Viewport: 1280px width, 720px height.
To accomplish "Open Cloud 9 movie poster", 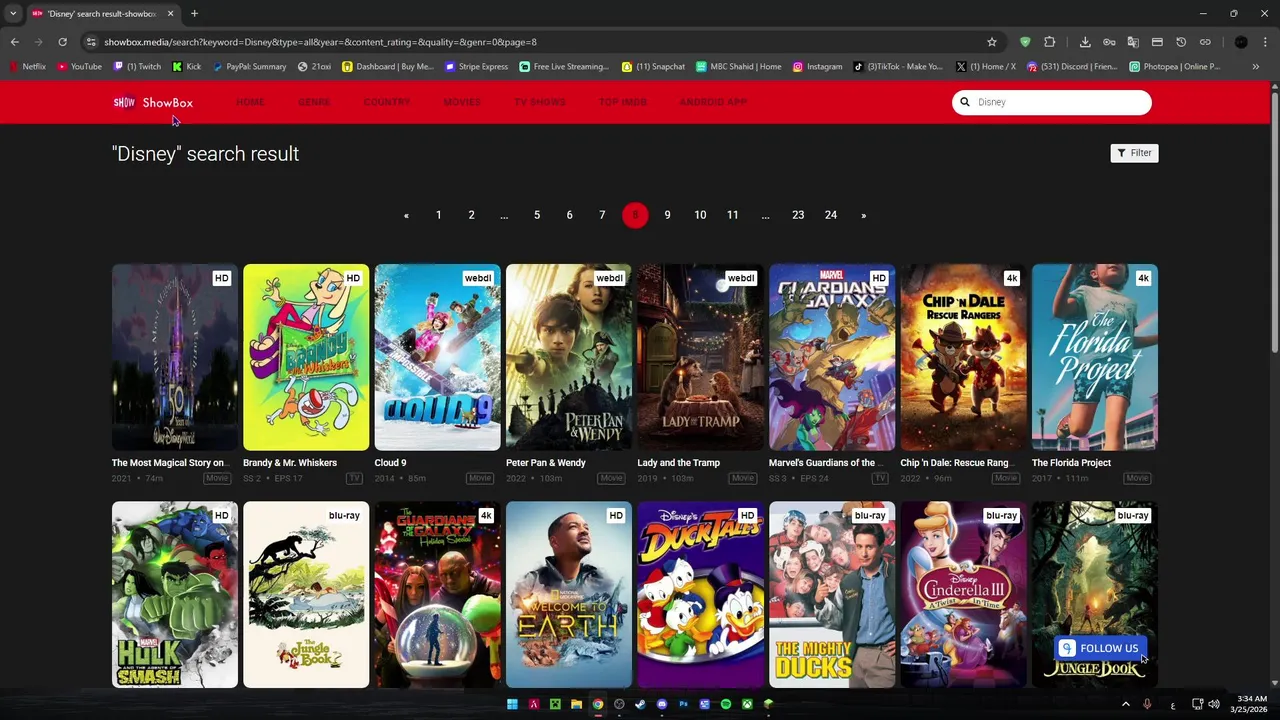I will coord(437,357).
